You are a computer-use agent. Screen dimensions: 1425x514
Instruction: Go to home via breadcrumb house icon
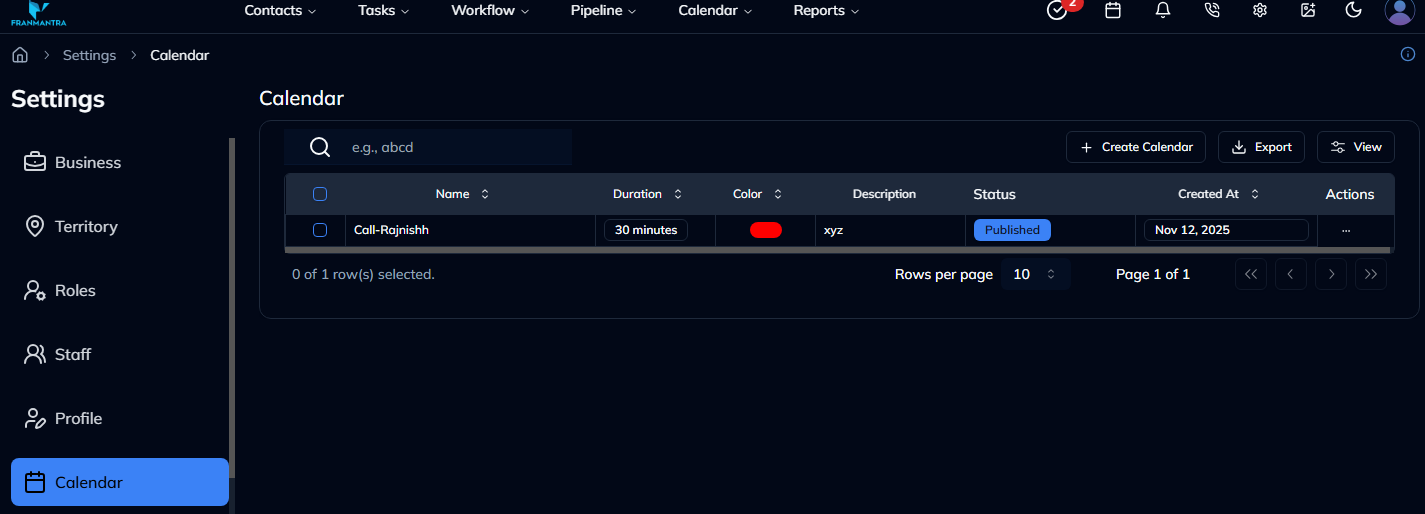pos(20,55)
